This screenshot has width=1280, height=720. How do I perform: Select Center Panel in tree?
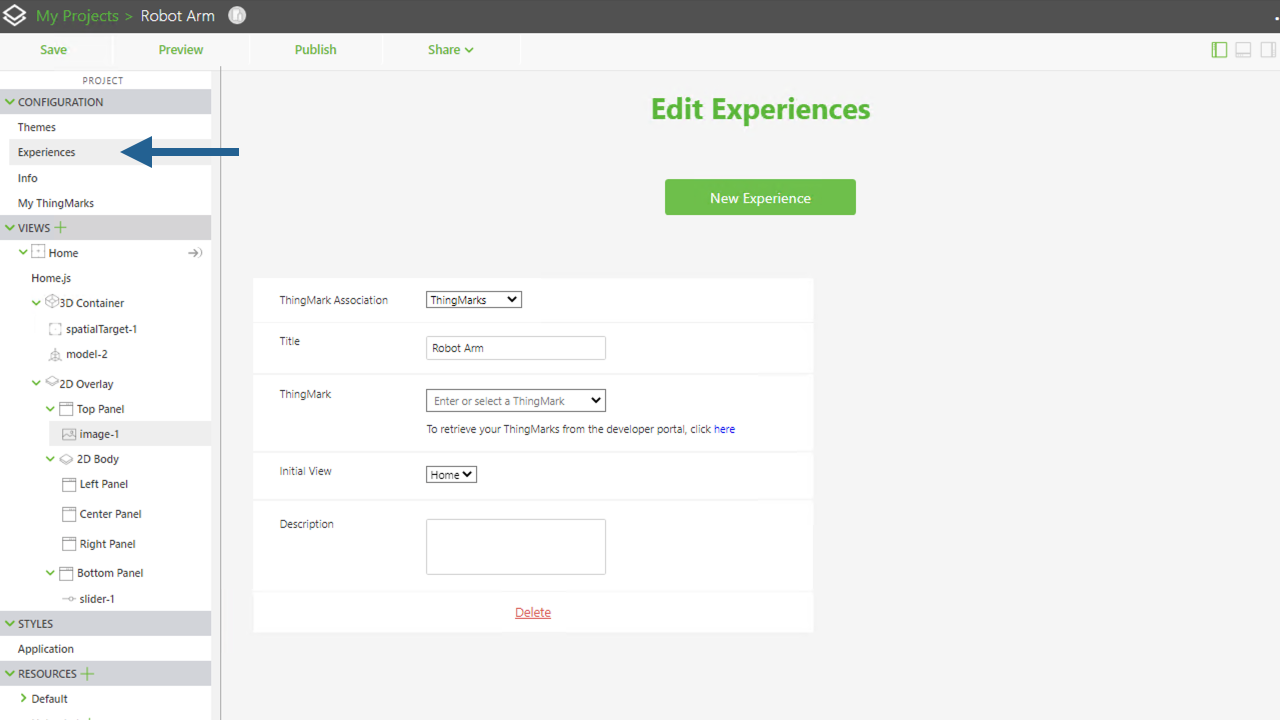111,514
